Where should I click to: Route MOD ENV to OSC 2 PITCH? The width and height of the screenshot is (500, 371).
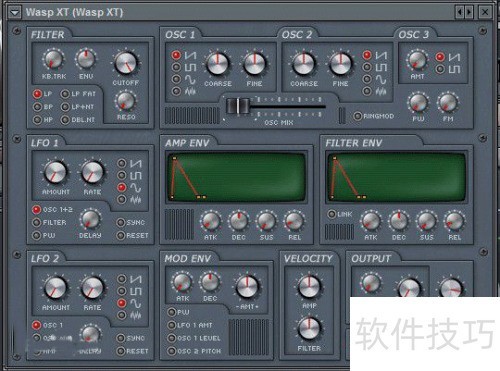point(171,351)
